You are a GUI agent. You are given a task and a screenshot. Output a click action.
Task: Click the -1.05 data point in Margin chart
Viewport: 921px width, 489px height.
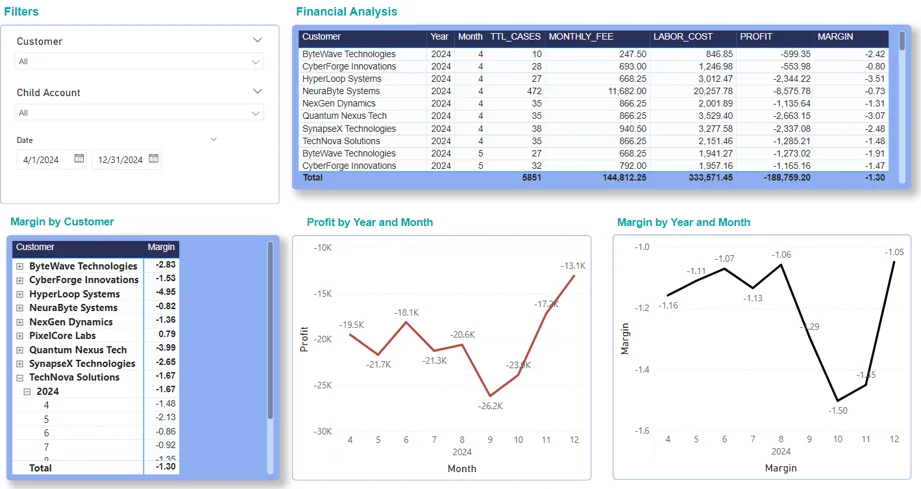pos(895,262)
